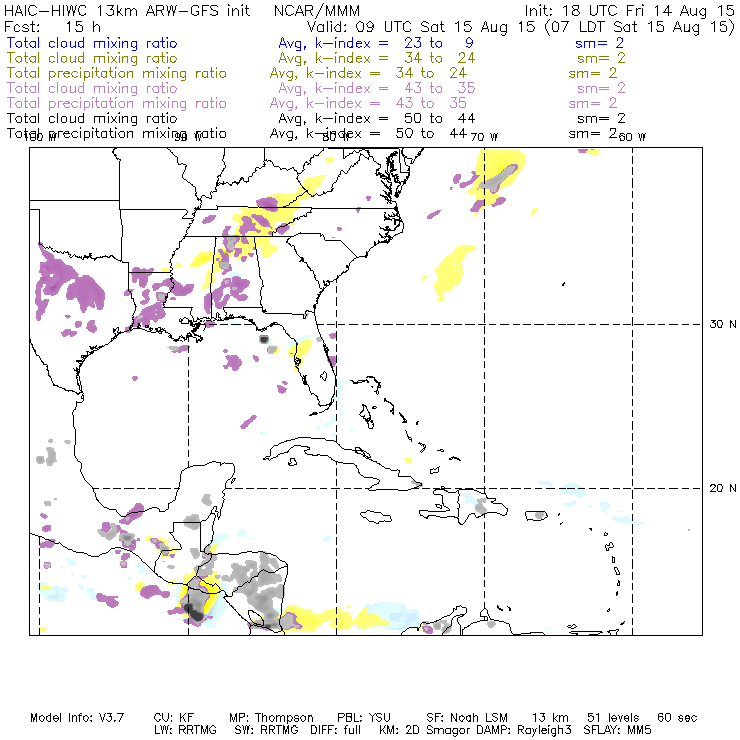This screenshot has height=740, width=740.
Task: Click the olive 'Total precipitation mixing ratio' legend line
Action: click(x=117, y=73)
